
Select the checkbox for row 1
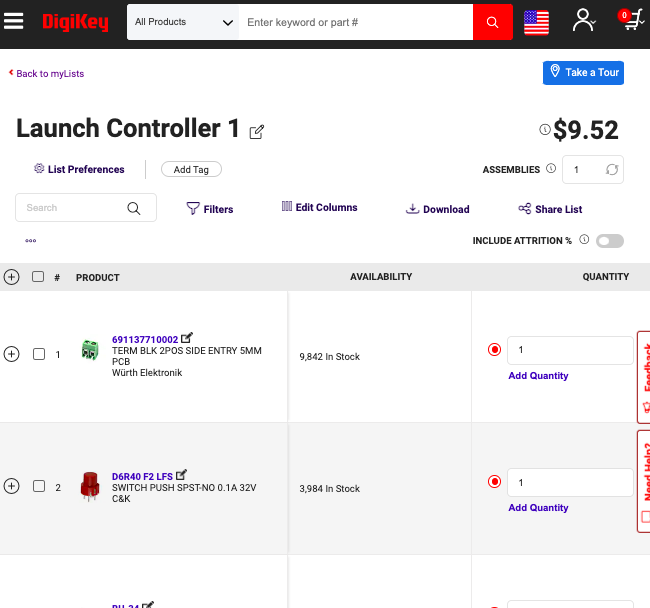(39, 354)
